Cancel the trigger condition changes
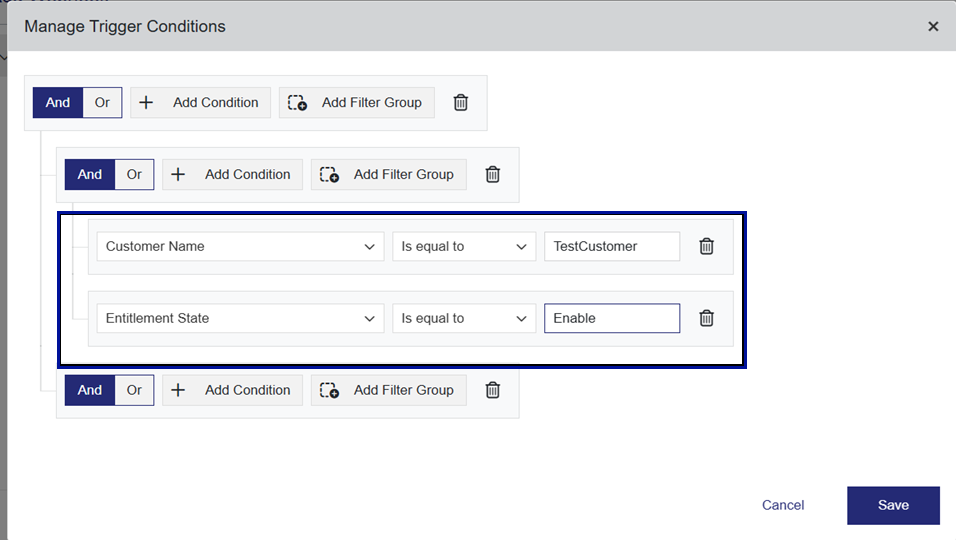This screenshot has height=540, width=956. click(783, 505)
